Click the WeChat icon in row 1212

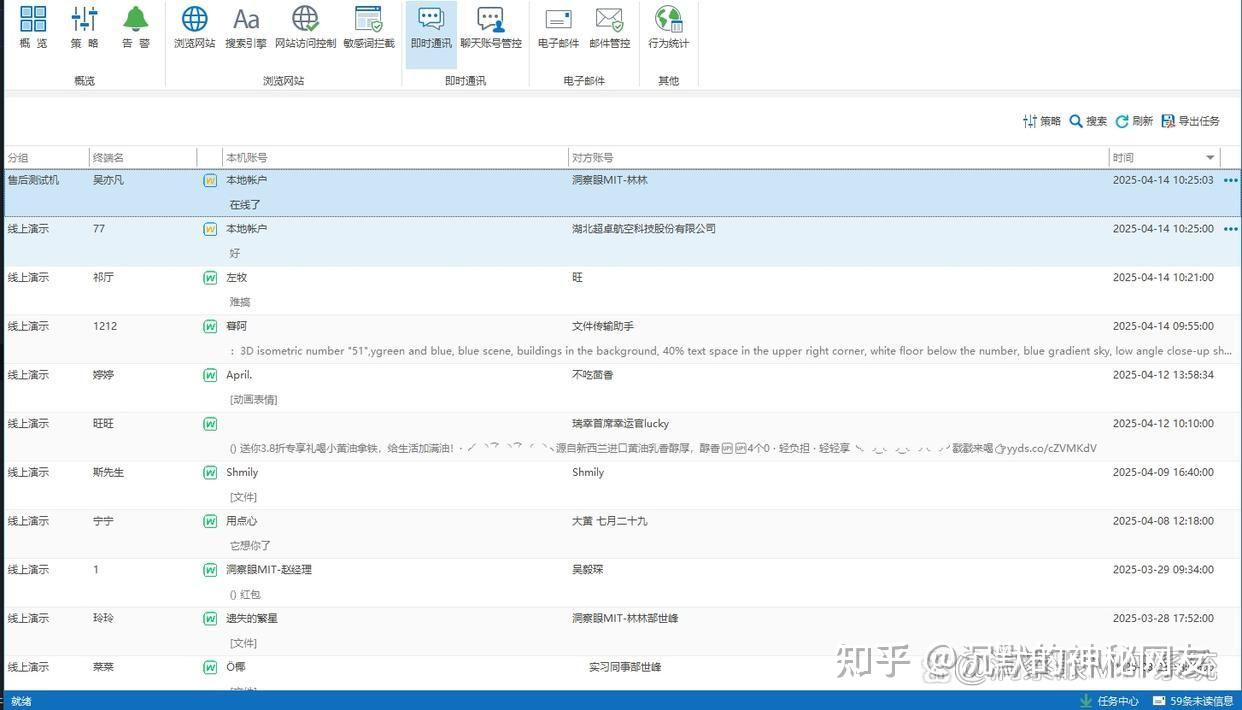click(210, 327)
